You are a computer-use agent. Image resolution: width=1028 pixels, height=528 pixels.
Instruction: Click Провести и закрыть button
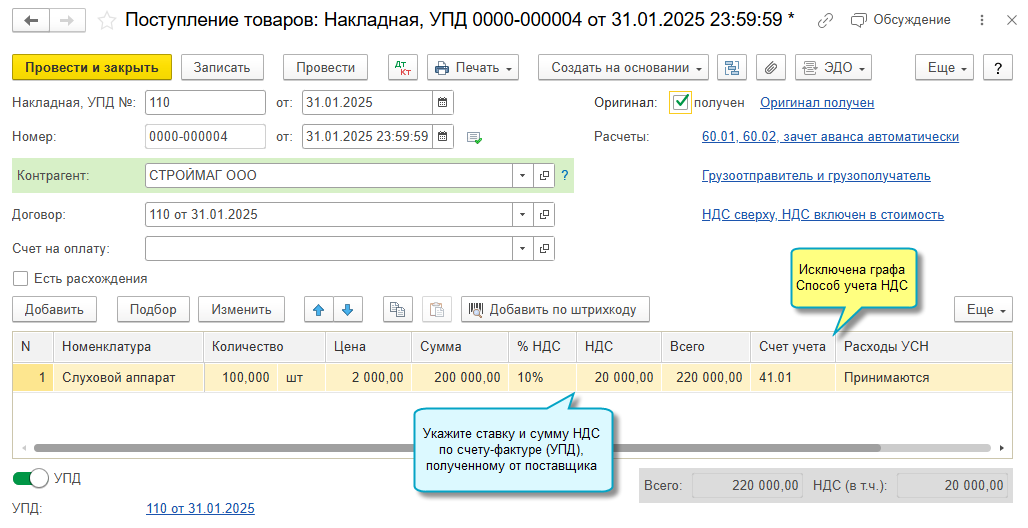[x=92, y=68]
